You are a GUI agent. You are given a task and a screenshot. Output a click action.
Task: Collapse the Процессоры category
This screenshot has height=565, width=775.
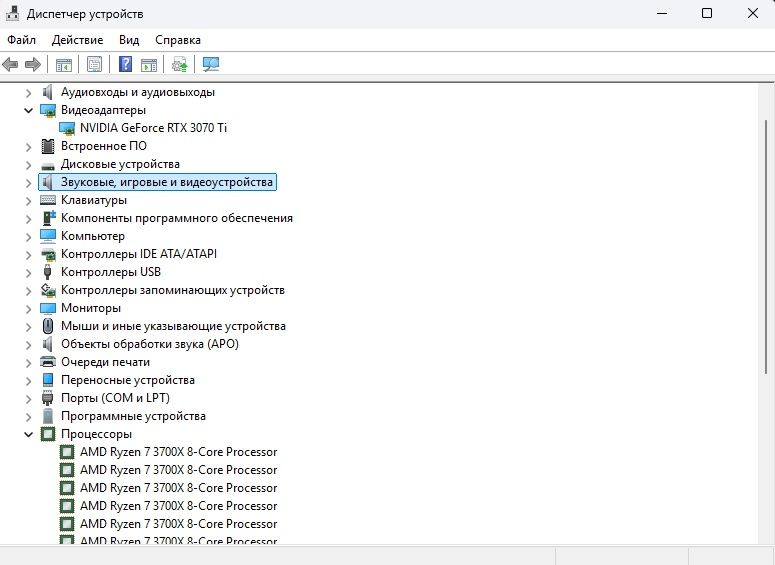(x=28, y=435)
